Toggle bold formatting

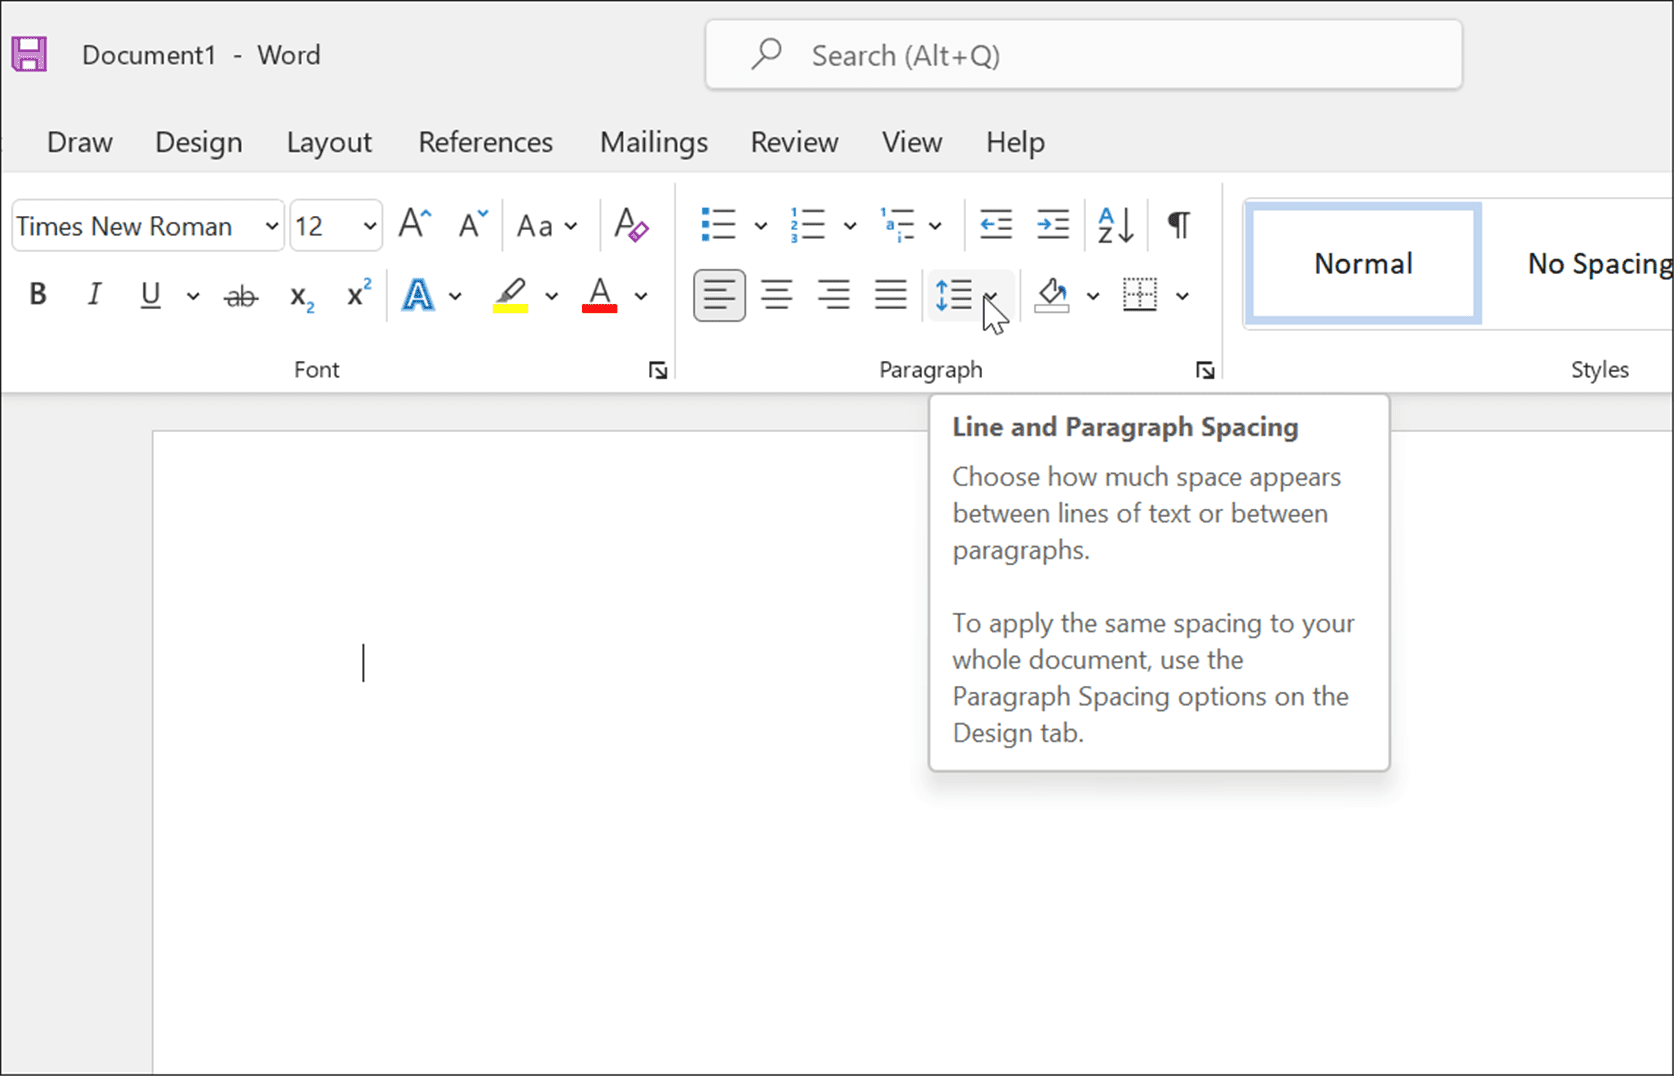37,294
